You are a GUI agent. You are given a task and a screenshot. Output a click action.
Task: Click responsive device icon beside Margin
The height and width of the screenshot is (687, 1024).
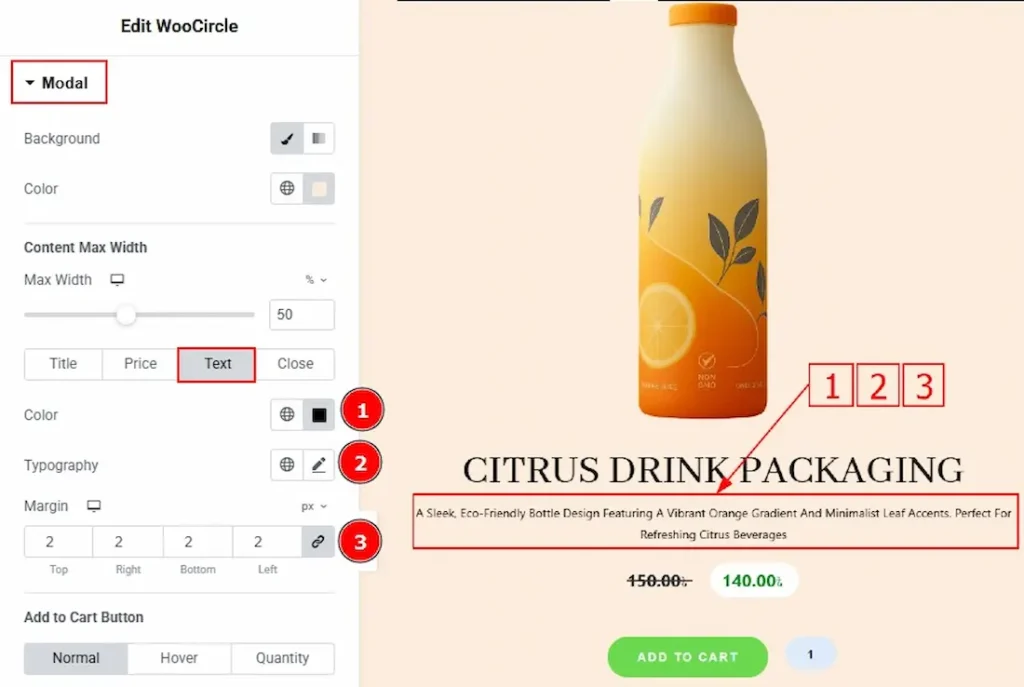pos(94,506)
